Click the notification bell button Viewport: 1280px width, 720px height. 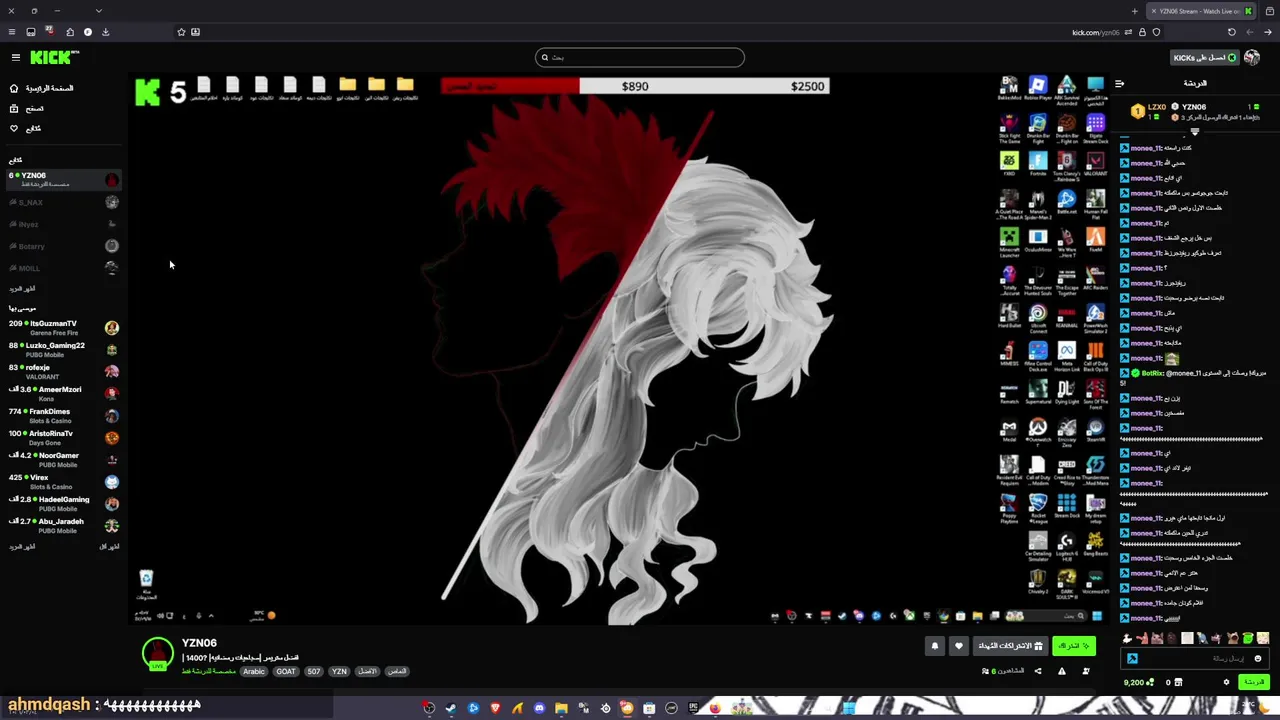(x=935, y=646)
